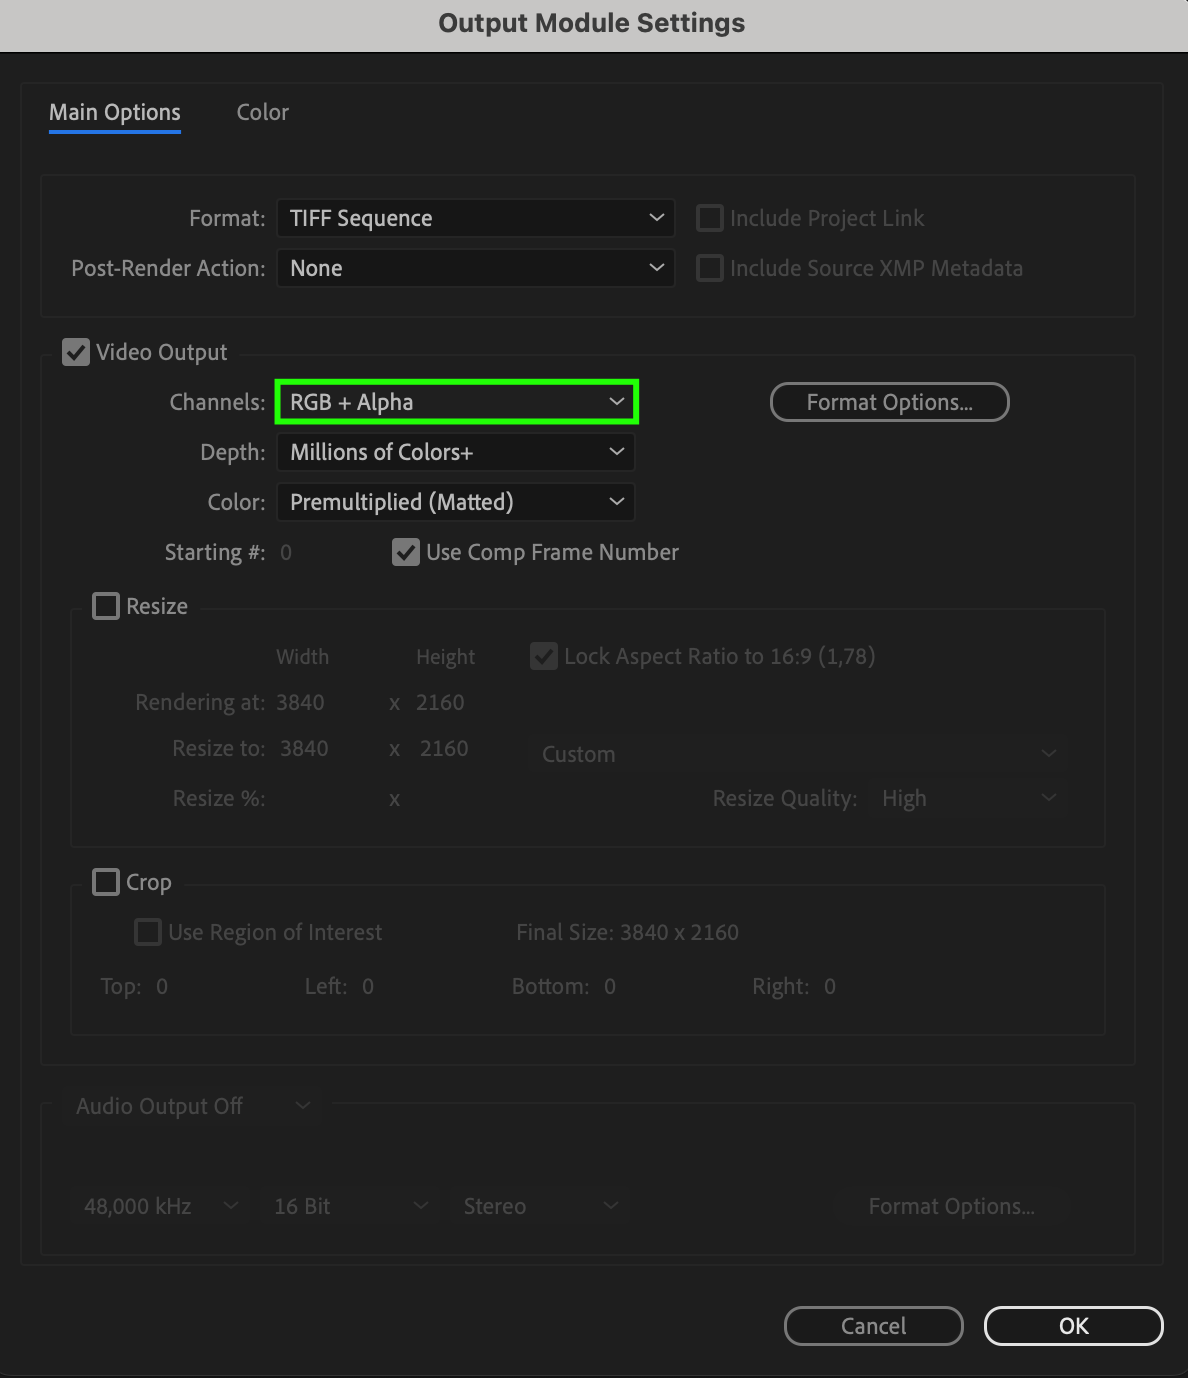The height and width of the screenshot is (1378, 1188).
Task: Click the Include Project Link checkbox
Action: tap(710, 218)
